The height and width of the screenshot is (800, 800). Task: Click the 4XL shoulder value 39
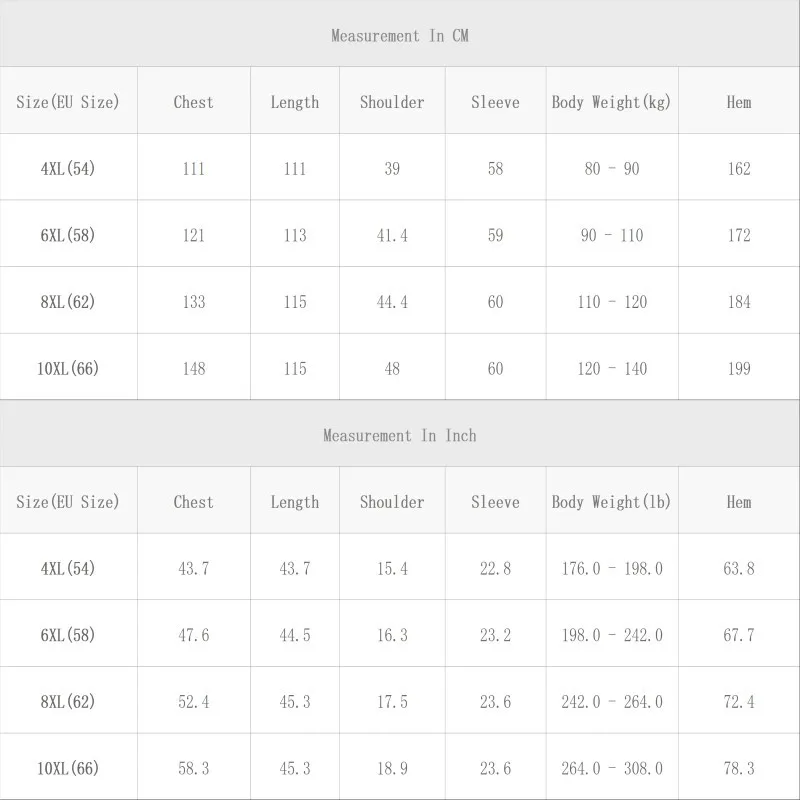pos(392,169)
